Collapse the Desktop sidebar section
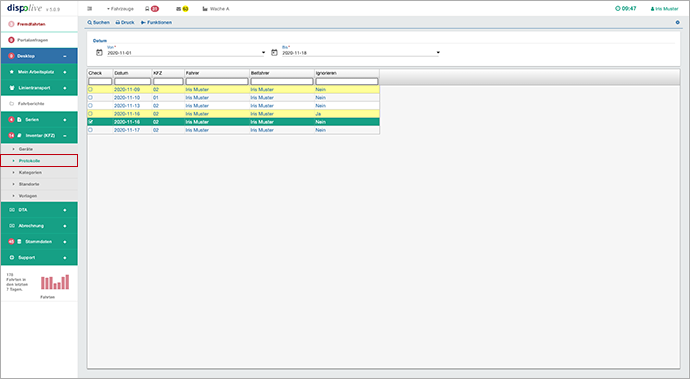 pyautogui.click(x=65, y=56)
